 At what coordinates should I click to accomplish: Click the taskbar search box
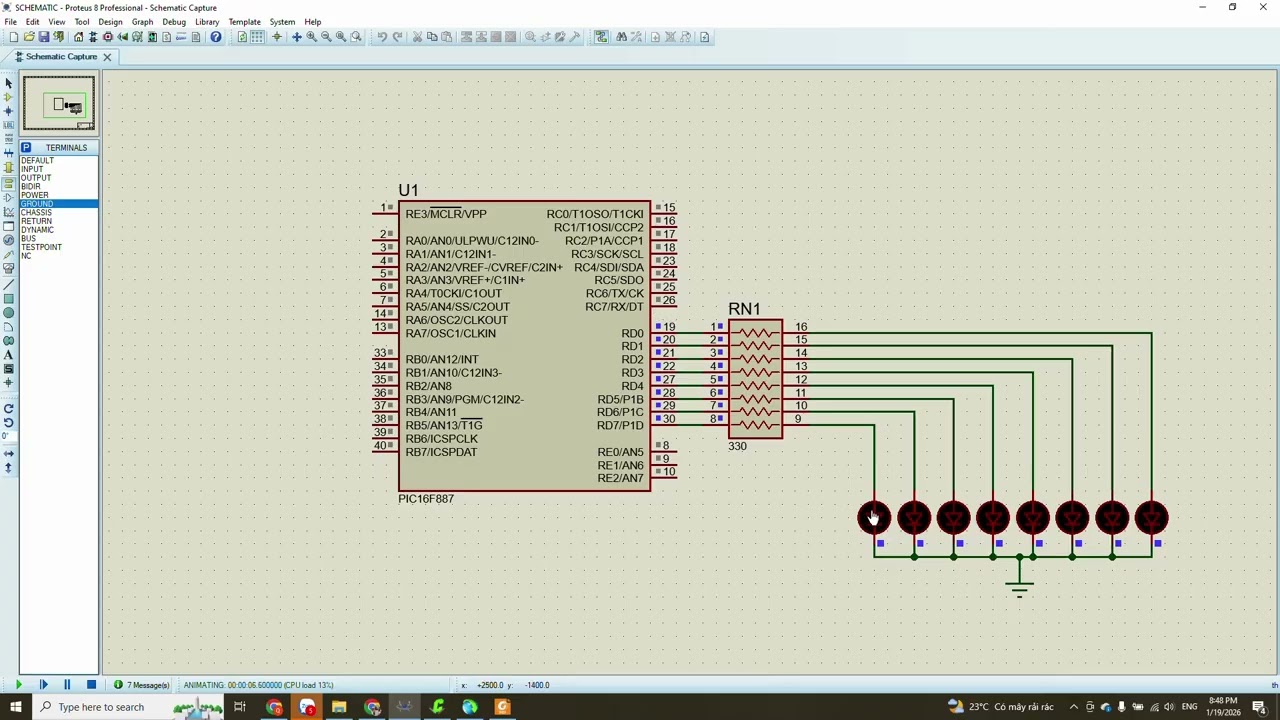130,707
